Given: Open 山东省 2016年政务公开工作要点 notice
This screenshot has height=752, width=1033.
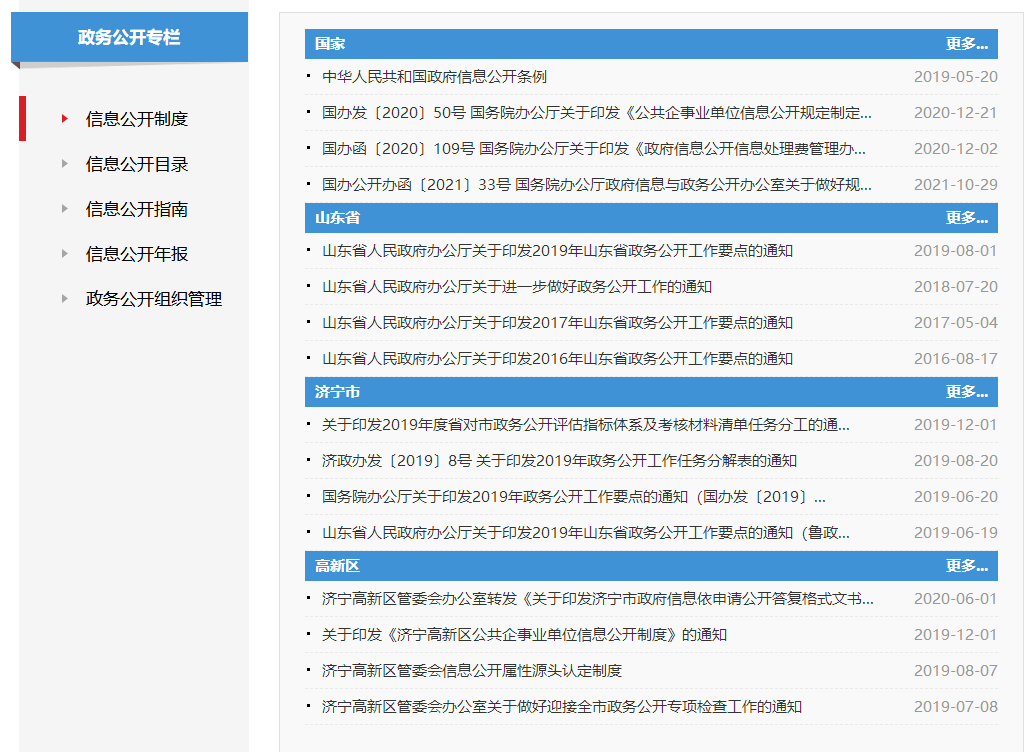Looking at the screenshot, I should (557, 359).
